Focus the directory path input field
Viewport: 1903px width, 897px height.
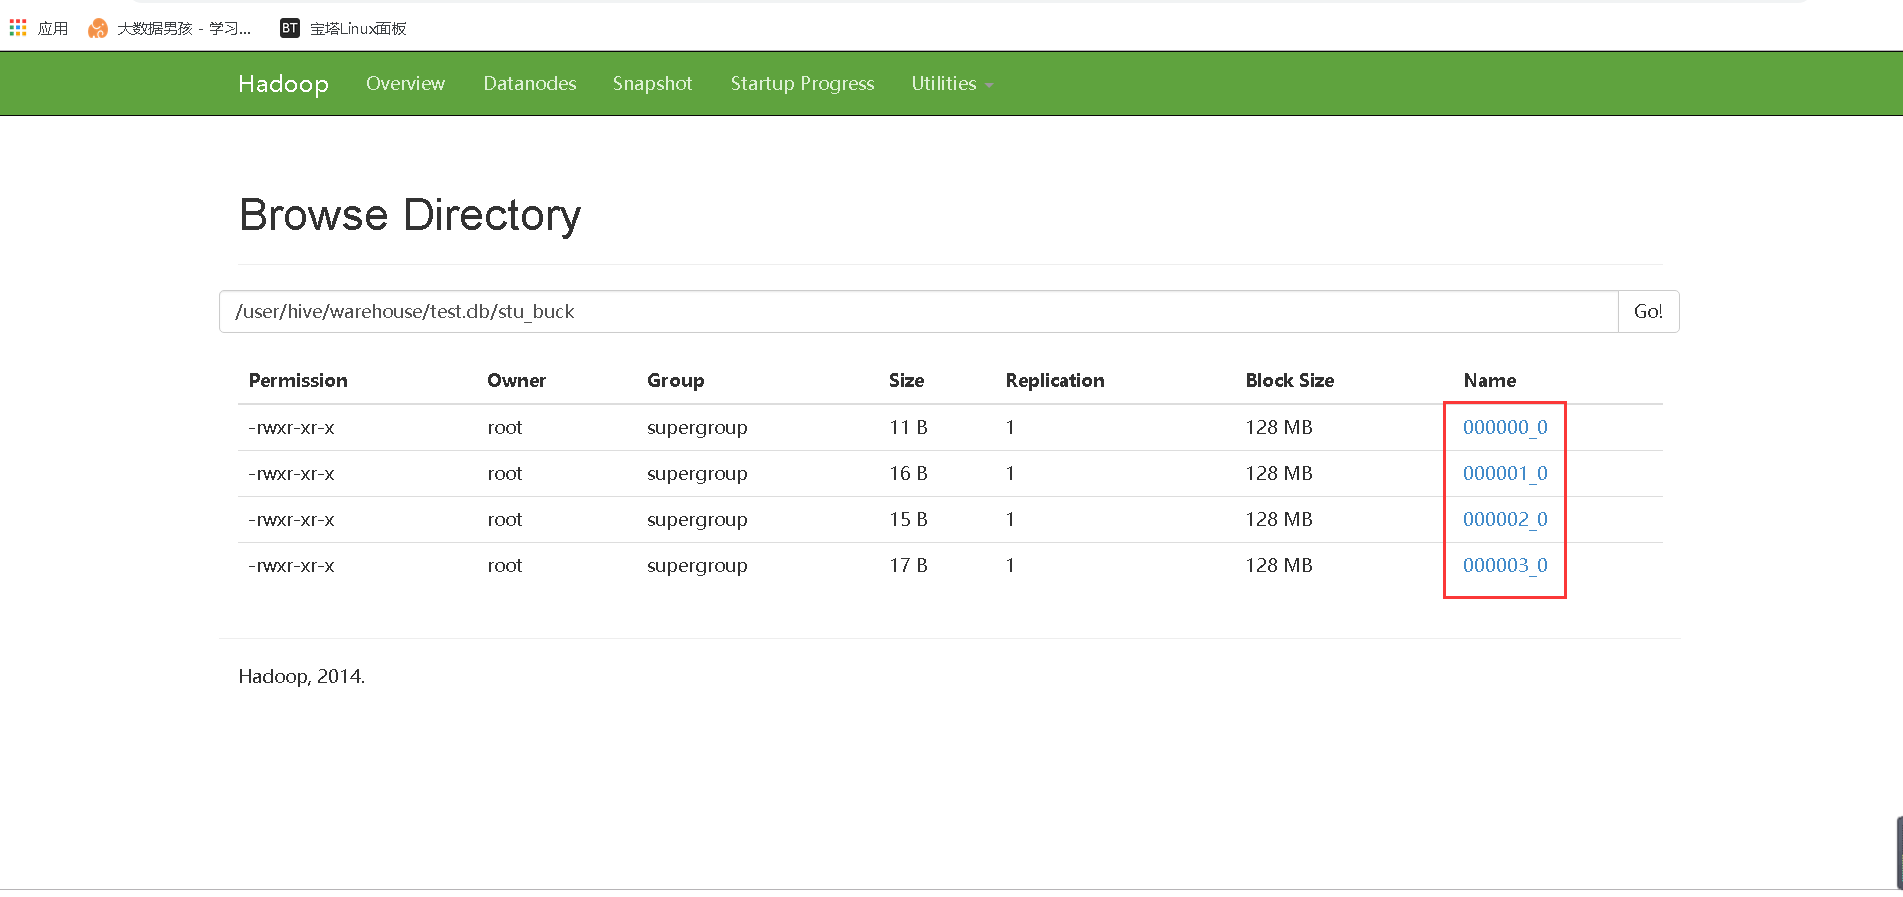pyautogui.click(x=918, y=312)
